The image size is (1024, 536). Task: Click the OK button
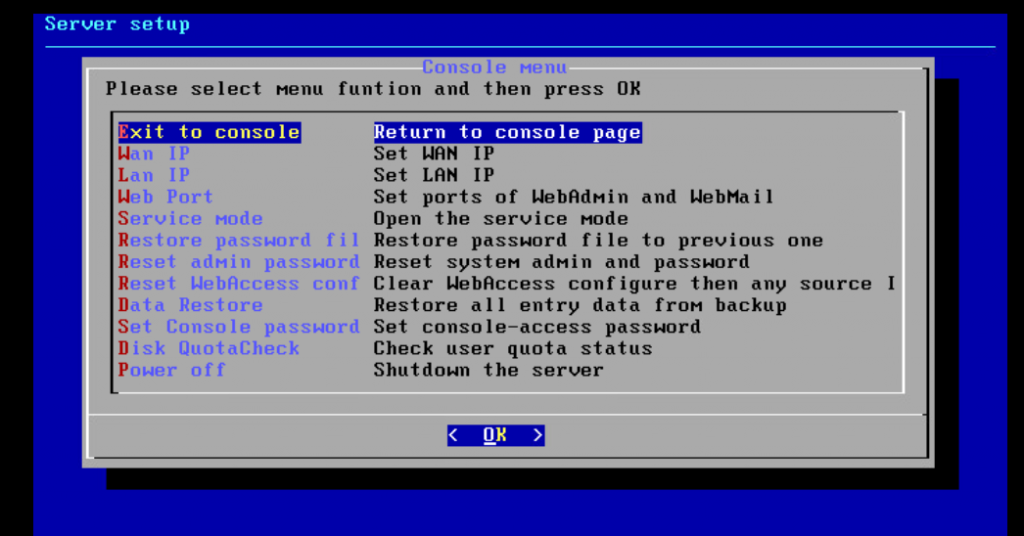click(x=496, y=435)
